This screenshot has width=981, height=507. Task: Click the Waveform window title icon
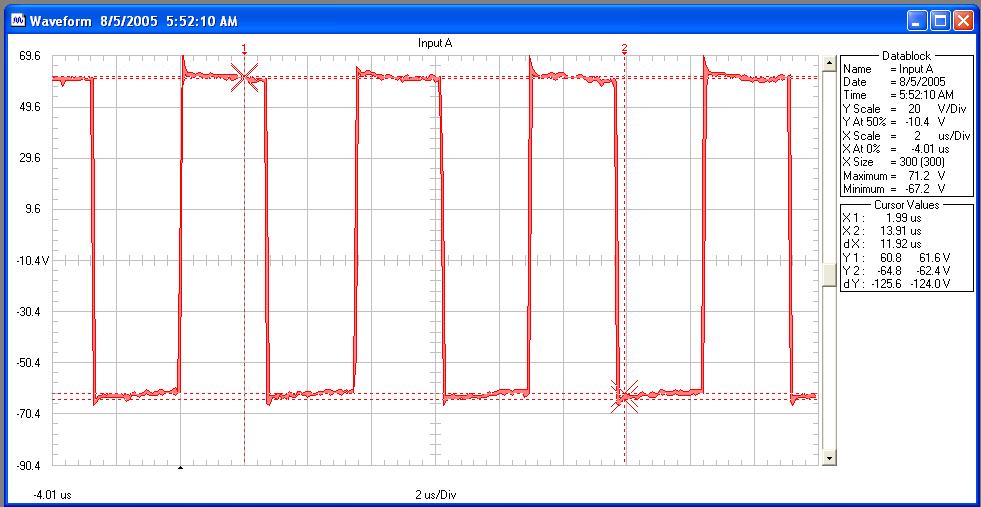[x=18, y=21]
